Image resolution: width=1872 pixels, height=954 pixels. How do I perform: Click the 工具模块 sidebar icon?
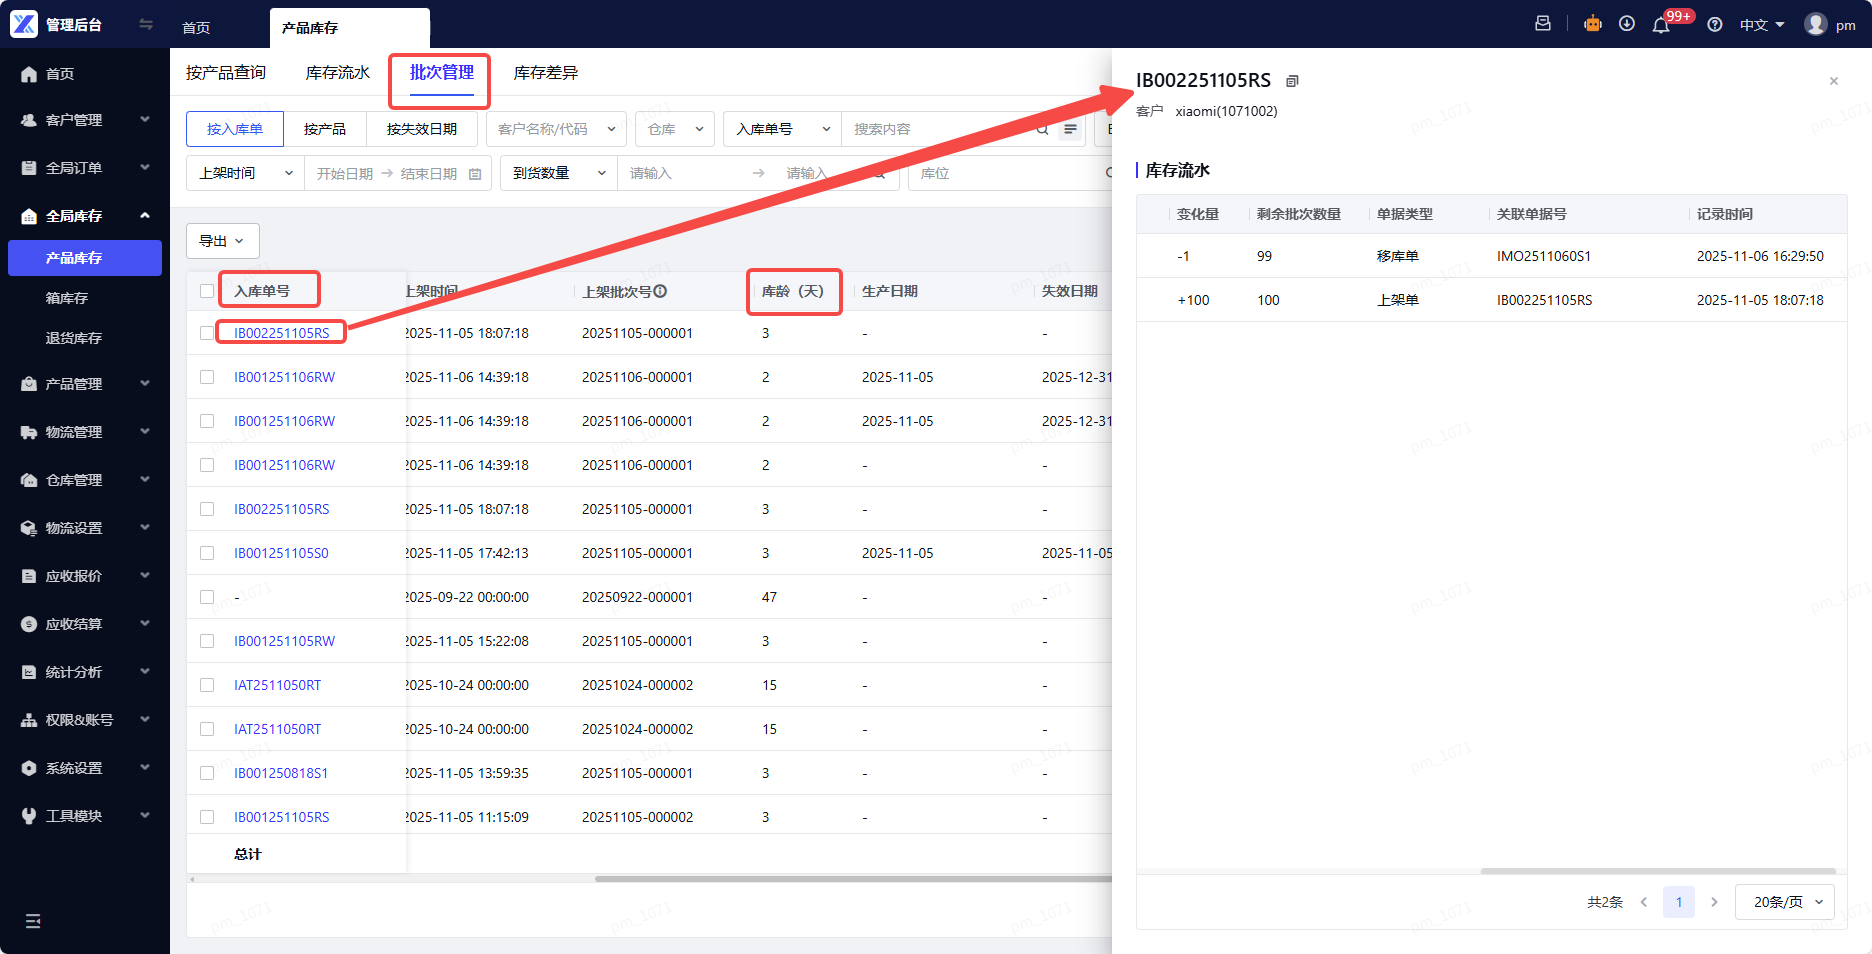tap(29, 816)
